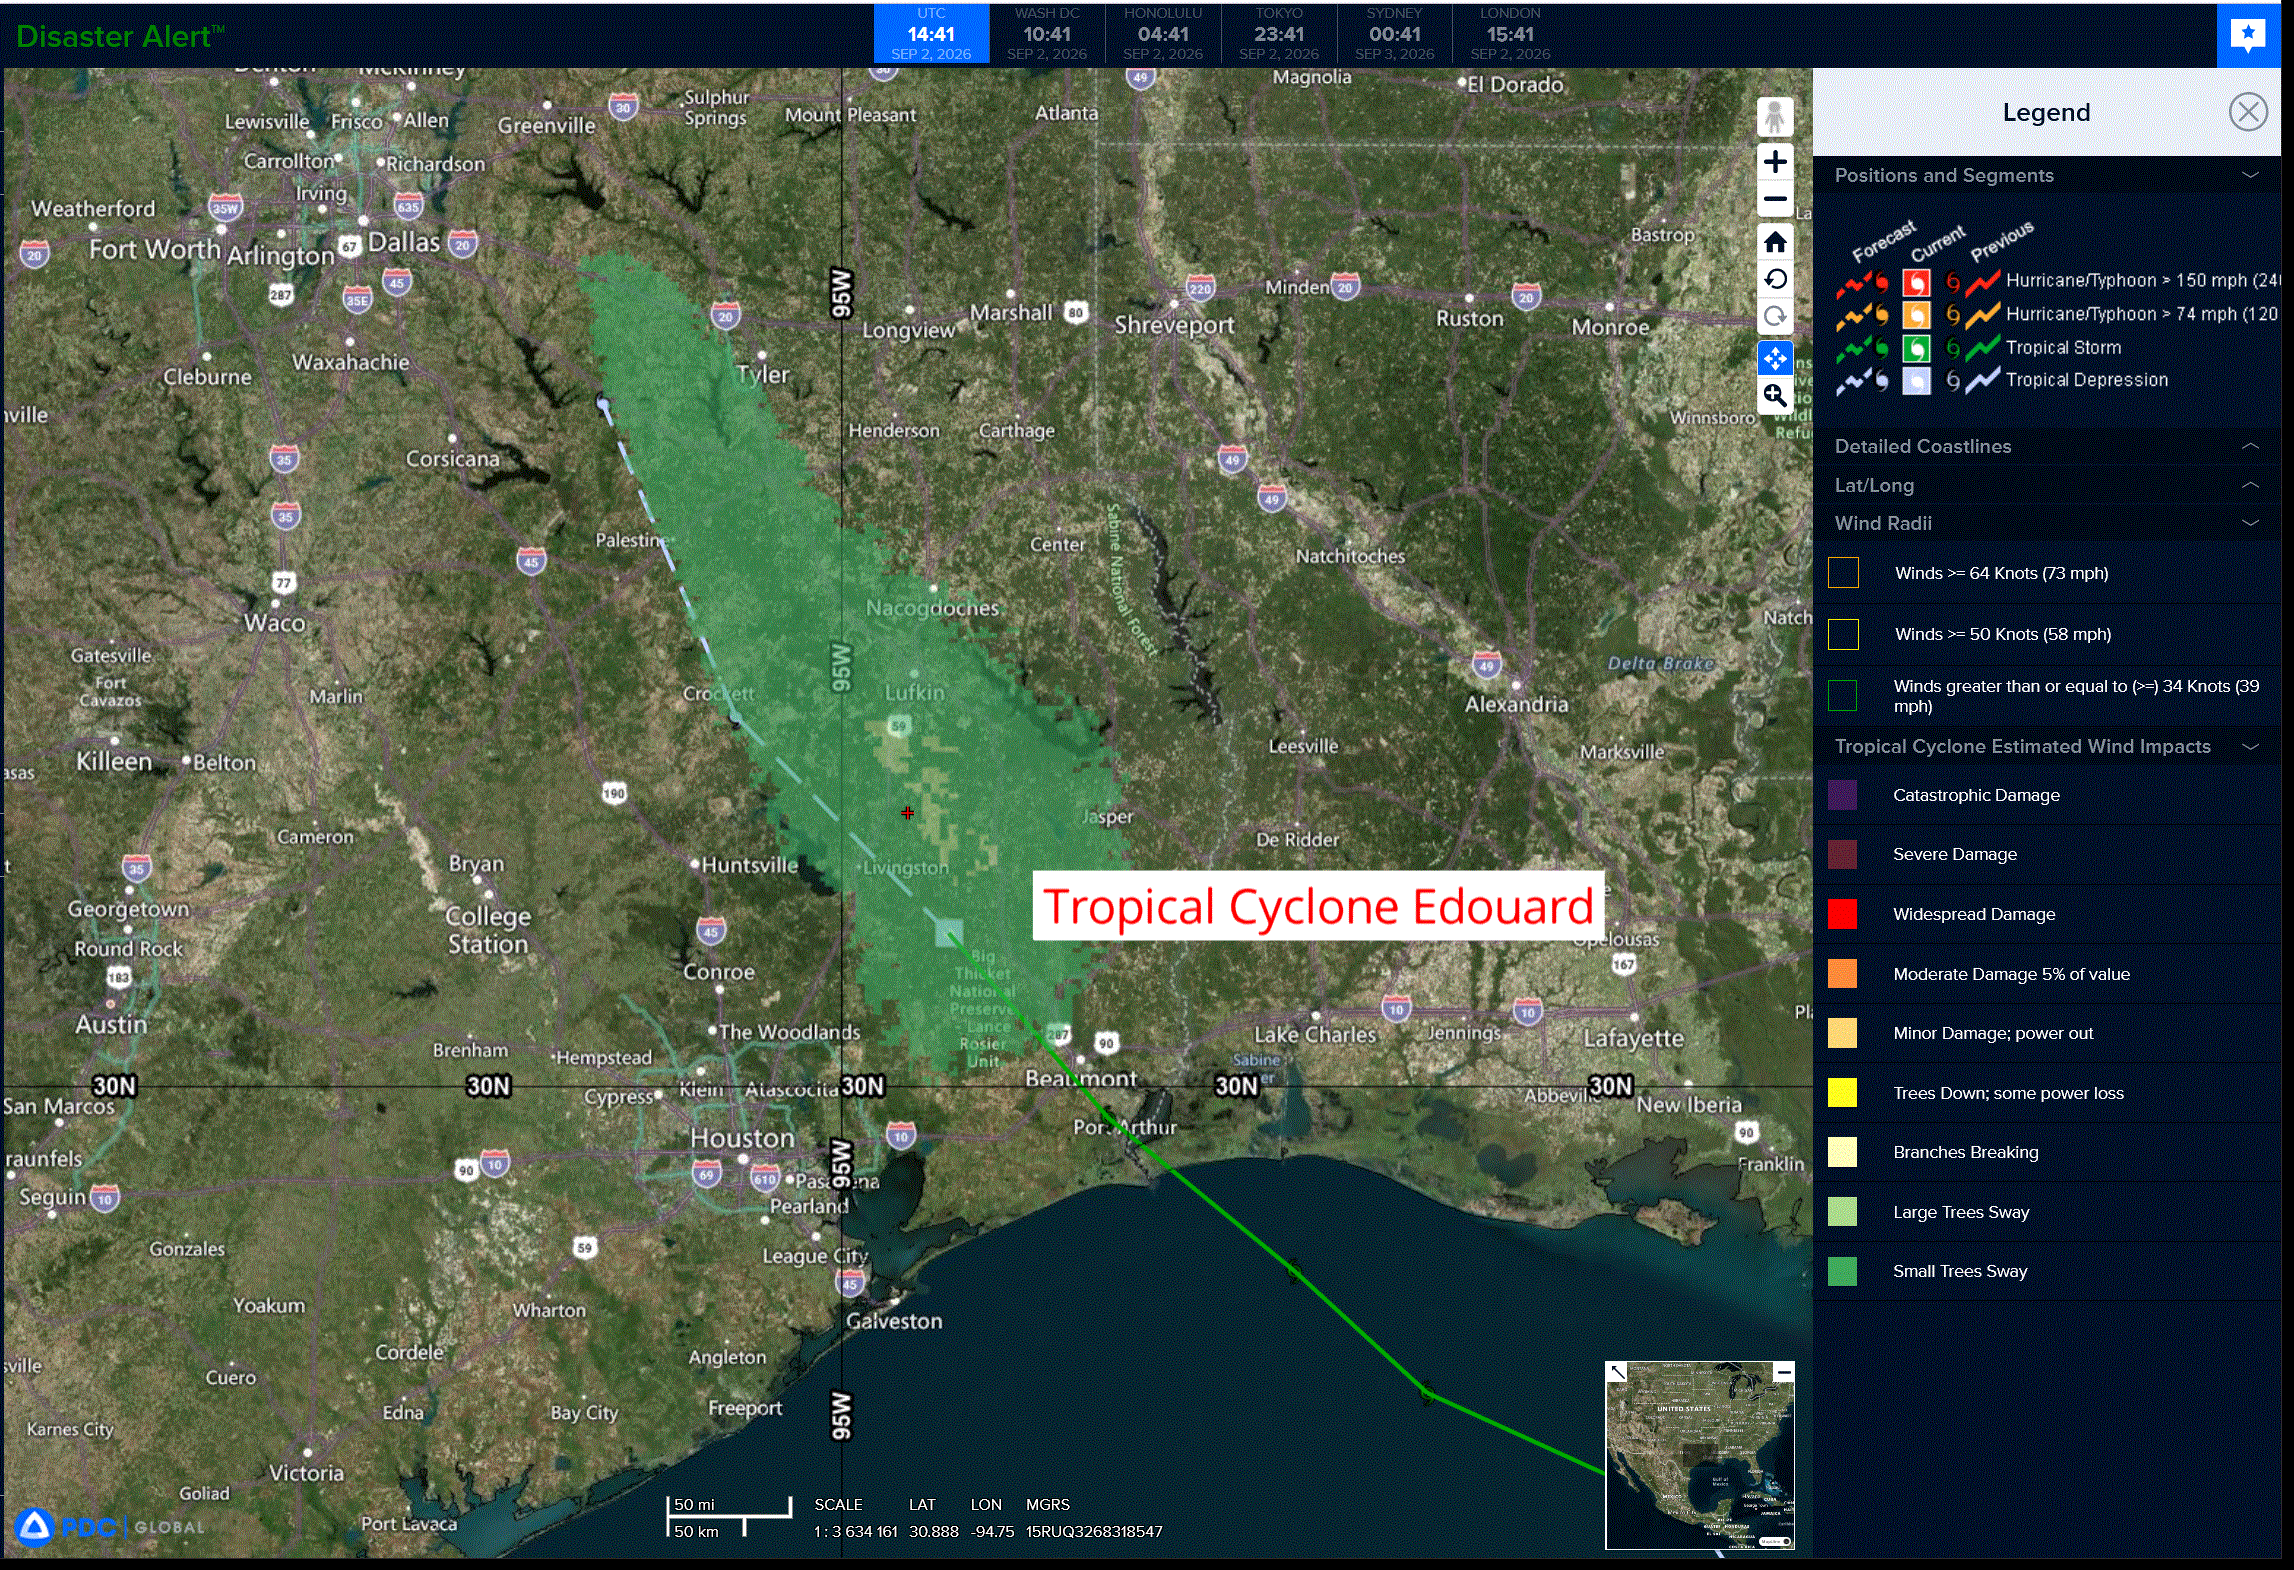Select the Tokyo time zone tab
The width and height of the screenshot is (2294, 1570).
(x=1279, y=34)
